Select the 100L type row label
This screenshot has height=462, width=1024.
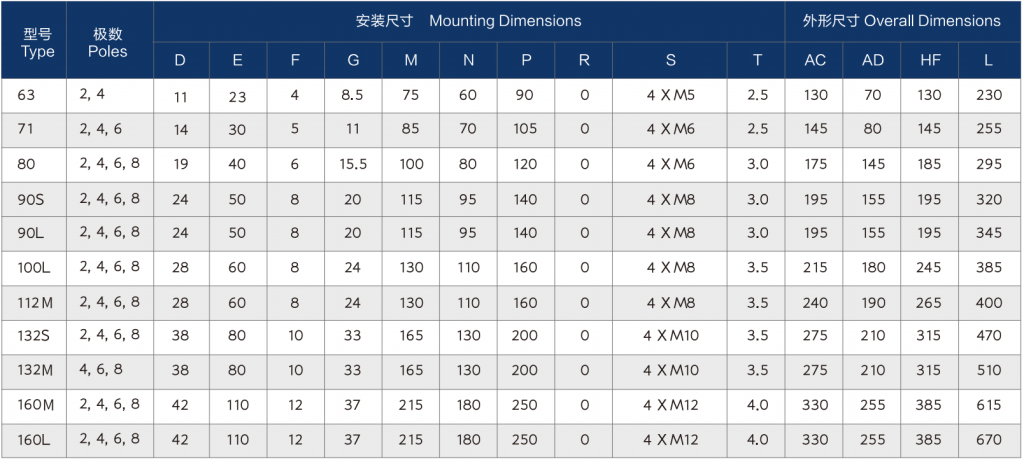coord(33,268)
